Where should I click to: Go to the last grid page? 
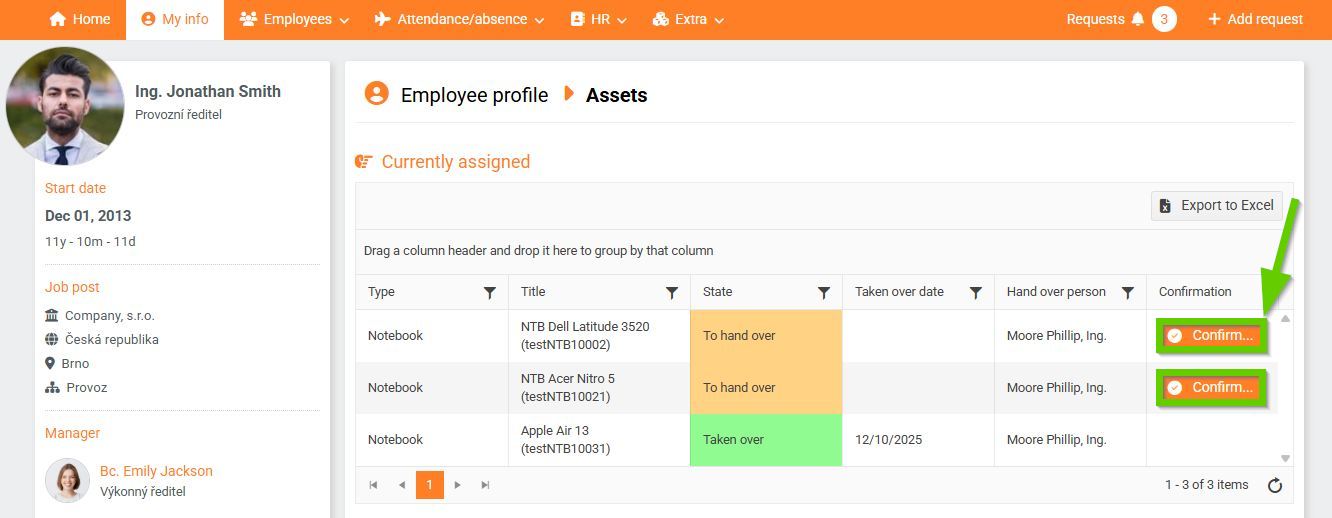point(486,485)
